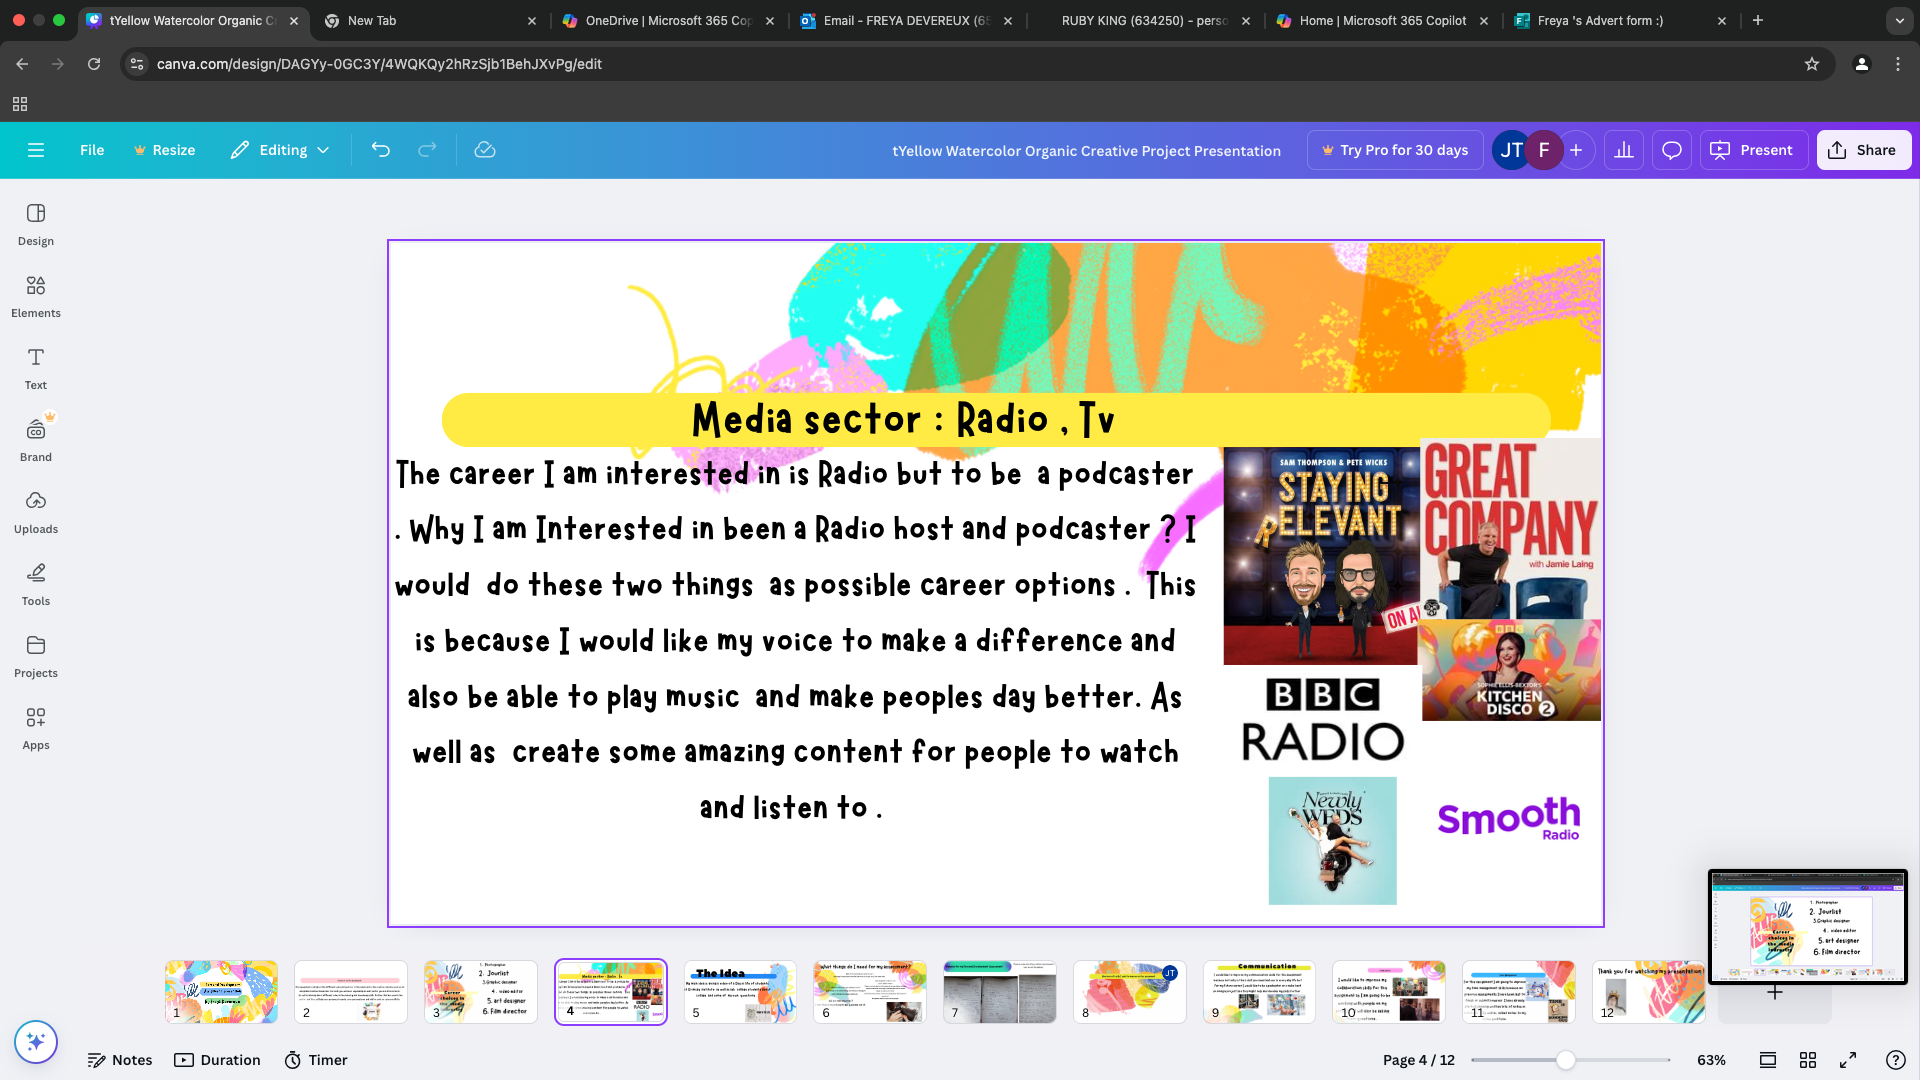Click the Present button
Screen dimensions: 1920x1080
point(1754,150)
